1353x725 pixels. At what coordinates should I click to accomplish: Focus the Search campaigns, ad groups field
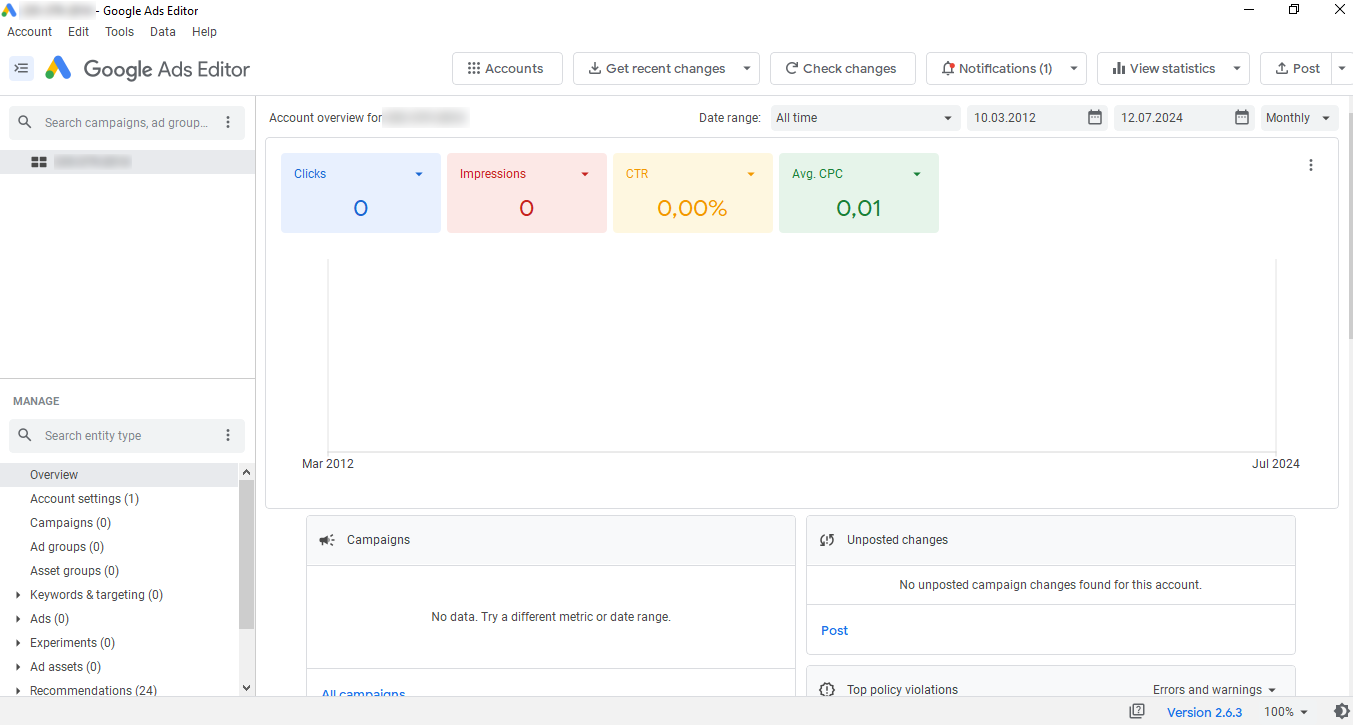pos(126,122)
